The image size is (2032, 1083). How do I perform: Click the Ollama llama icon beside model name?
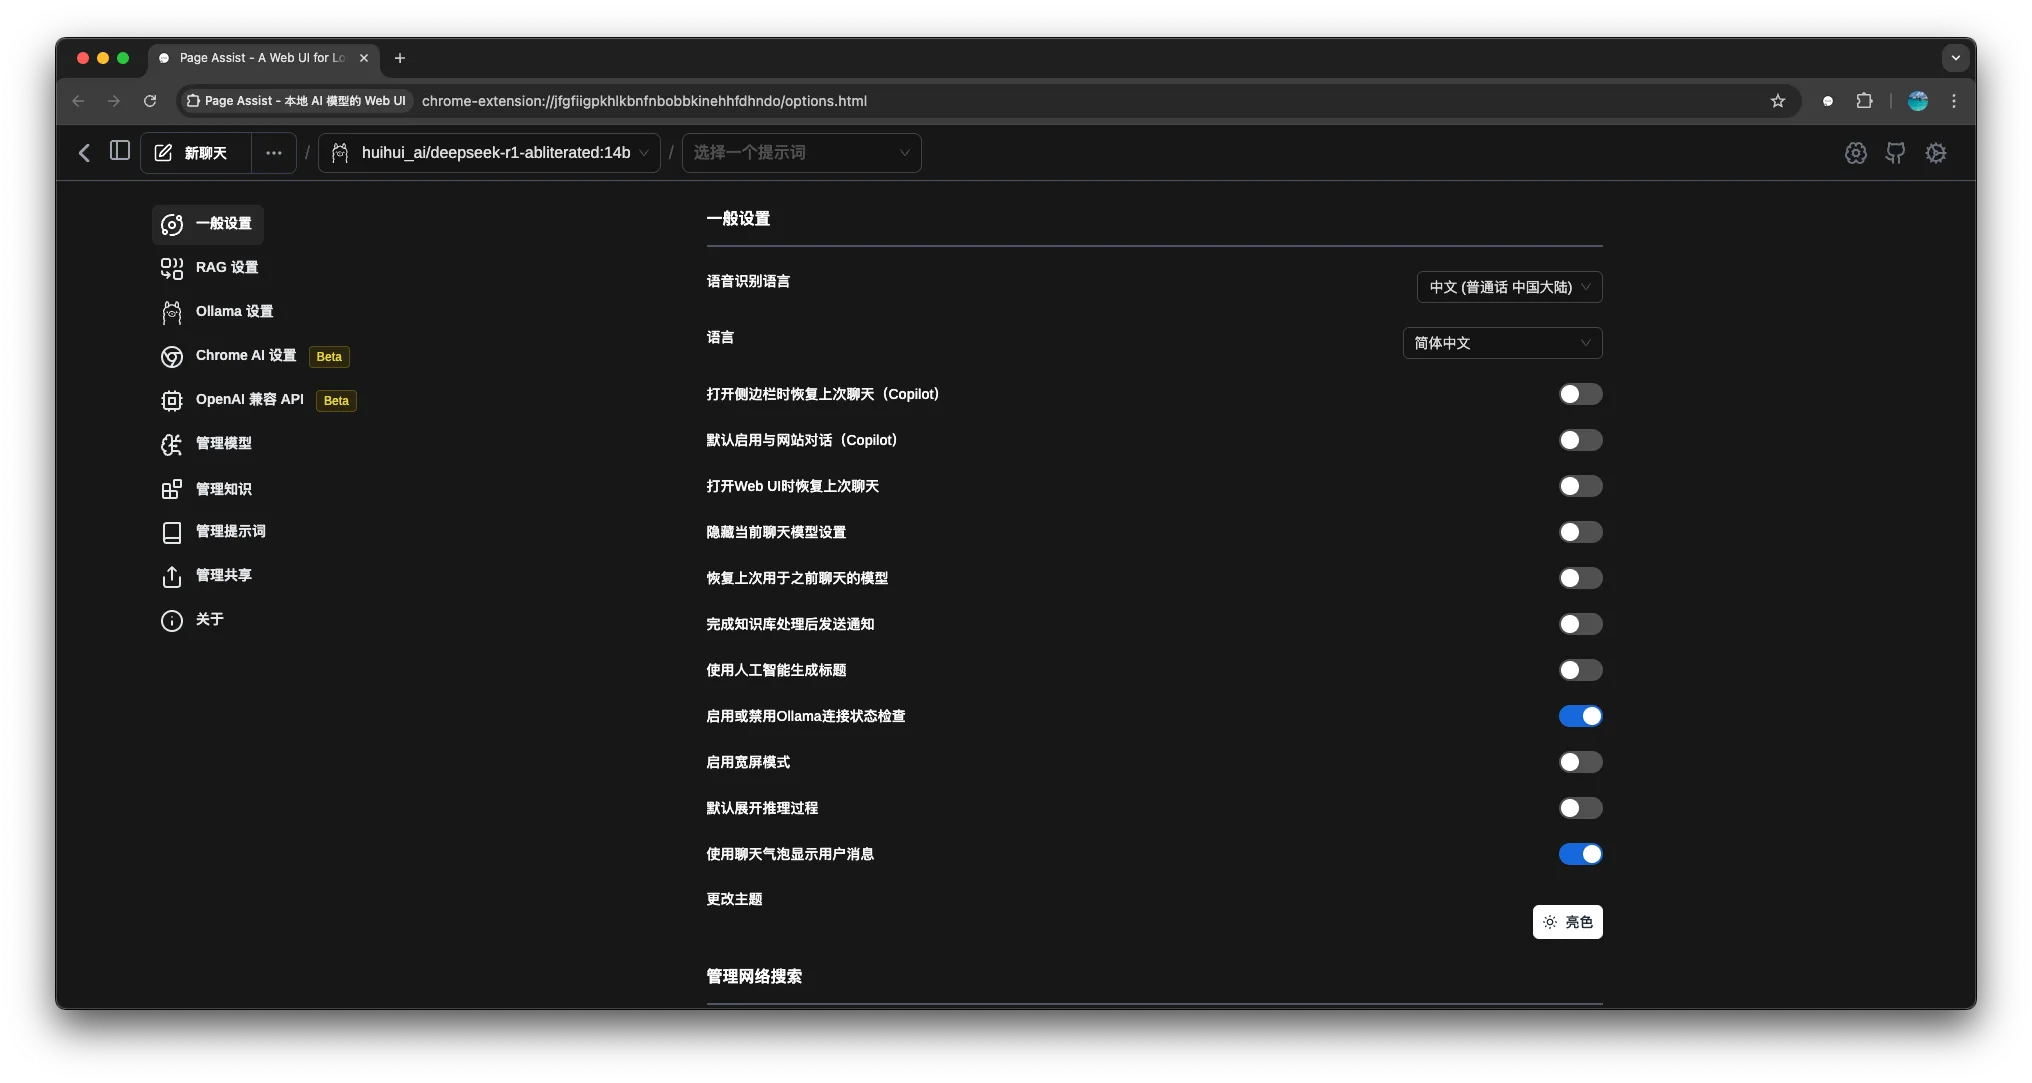(x=340, y=153)
